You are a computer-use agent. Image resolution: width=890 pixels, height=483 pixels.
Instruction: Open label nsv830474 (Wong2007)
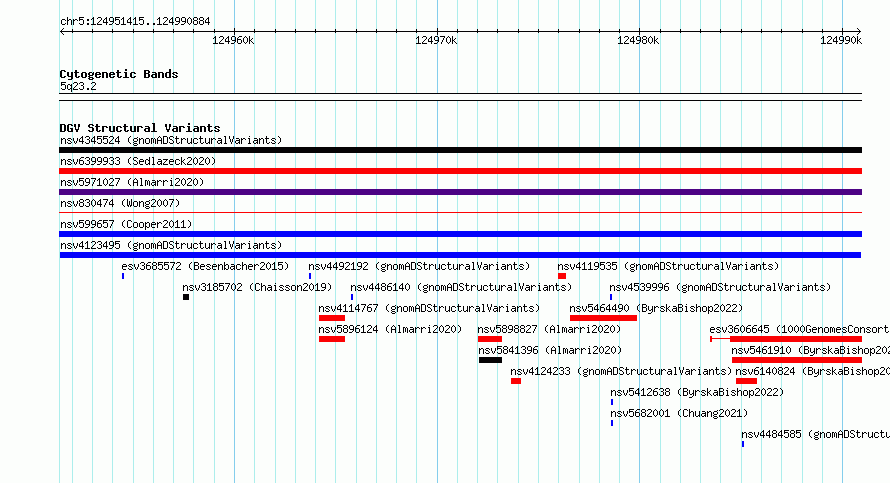coord(120,203)
